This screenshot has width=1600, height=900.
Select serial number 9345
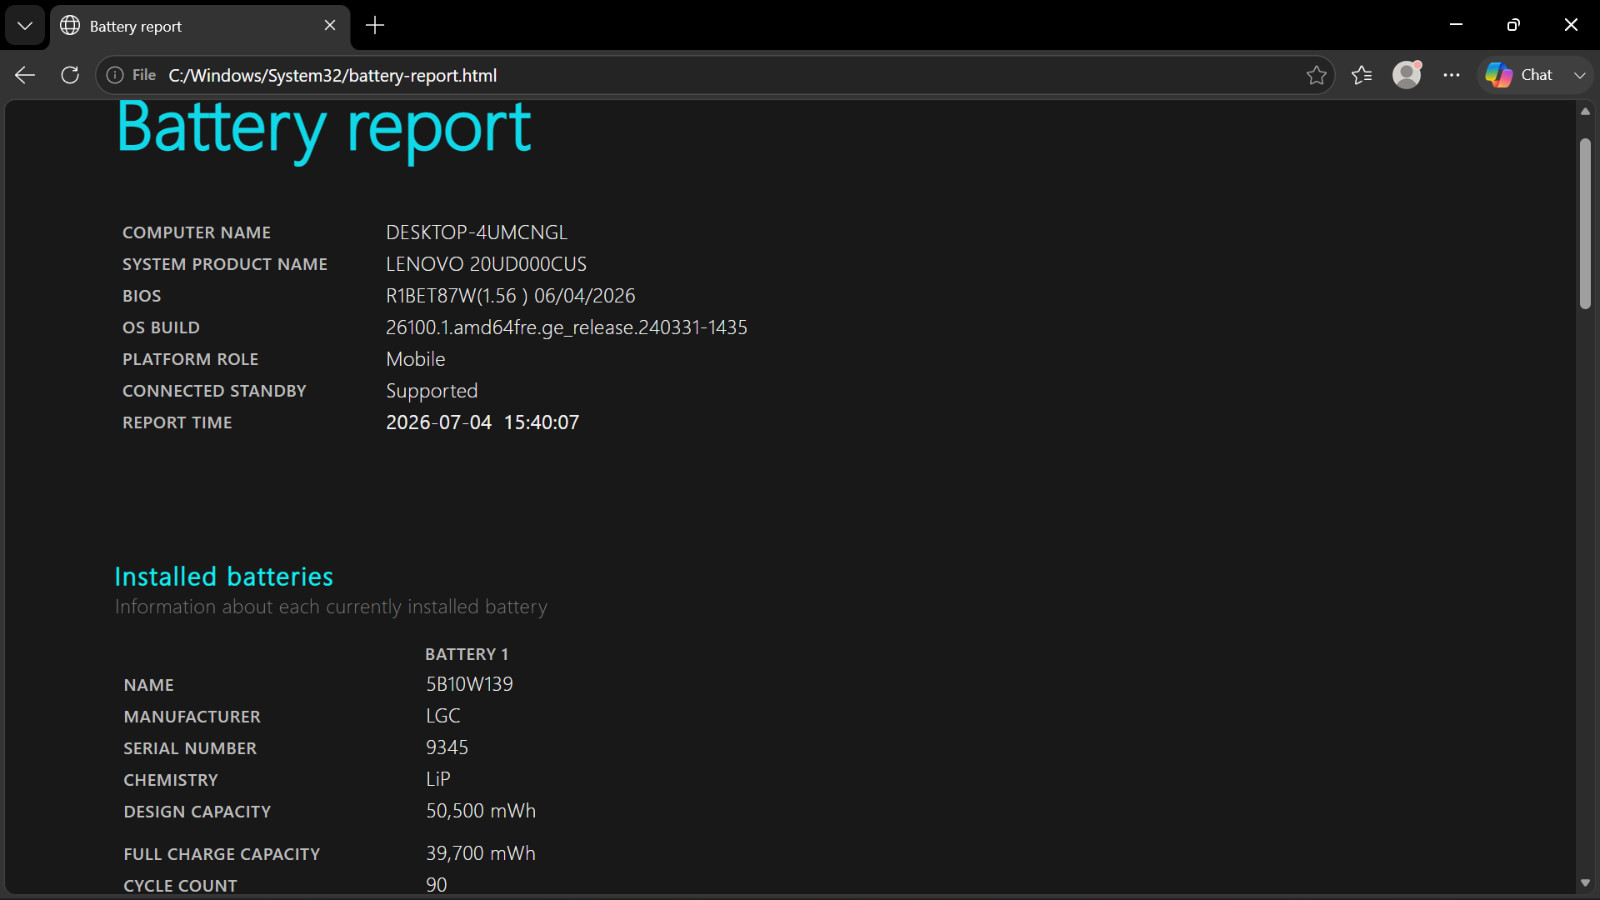click(447, 748)
